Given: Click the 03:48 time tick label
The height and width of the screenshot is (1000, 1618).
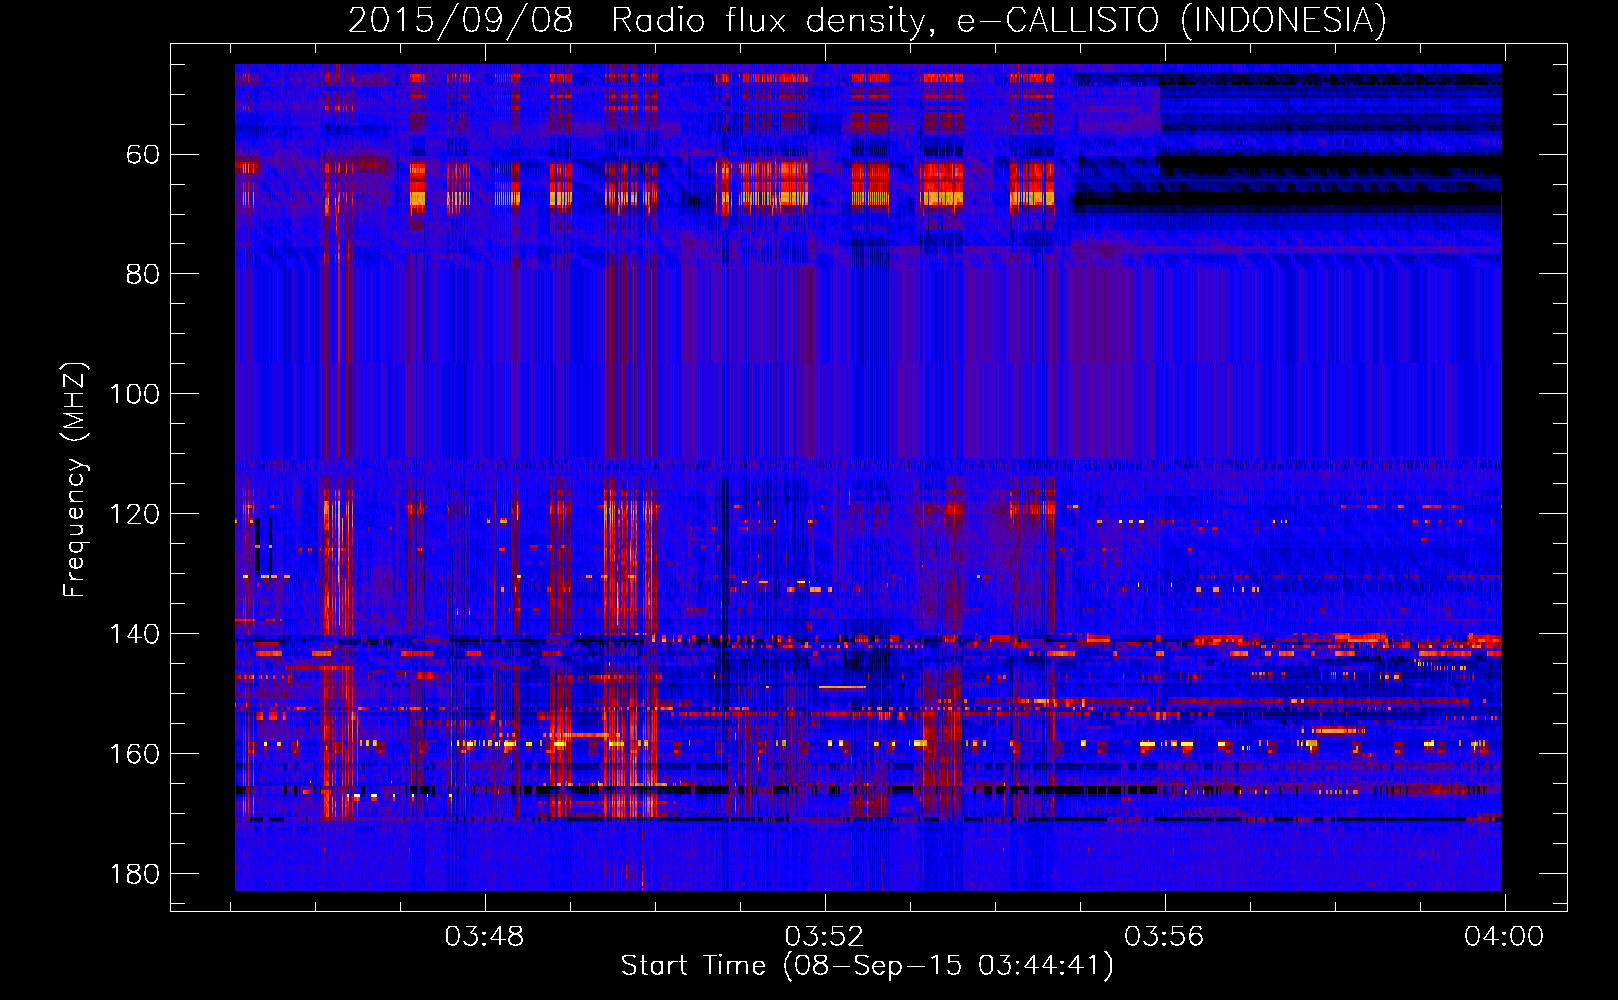Looking at the screenshot, I should (x=484, y=937).
